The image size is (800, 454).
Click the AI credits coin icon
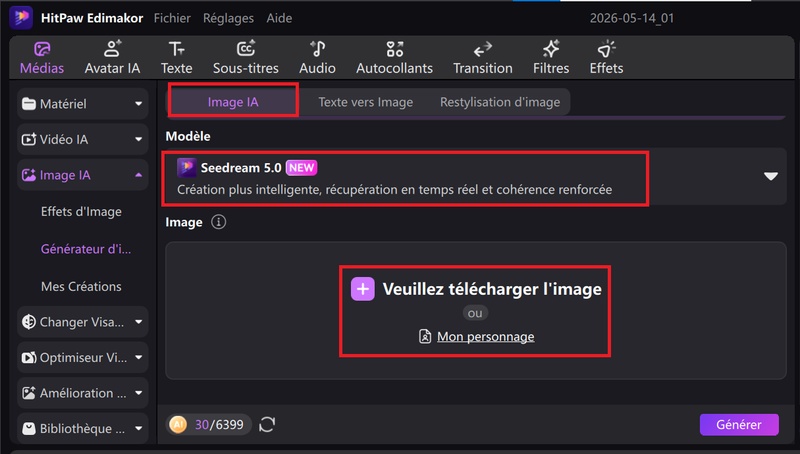click(x=178, y=424)
